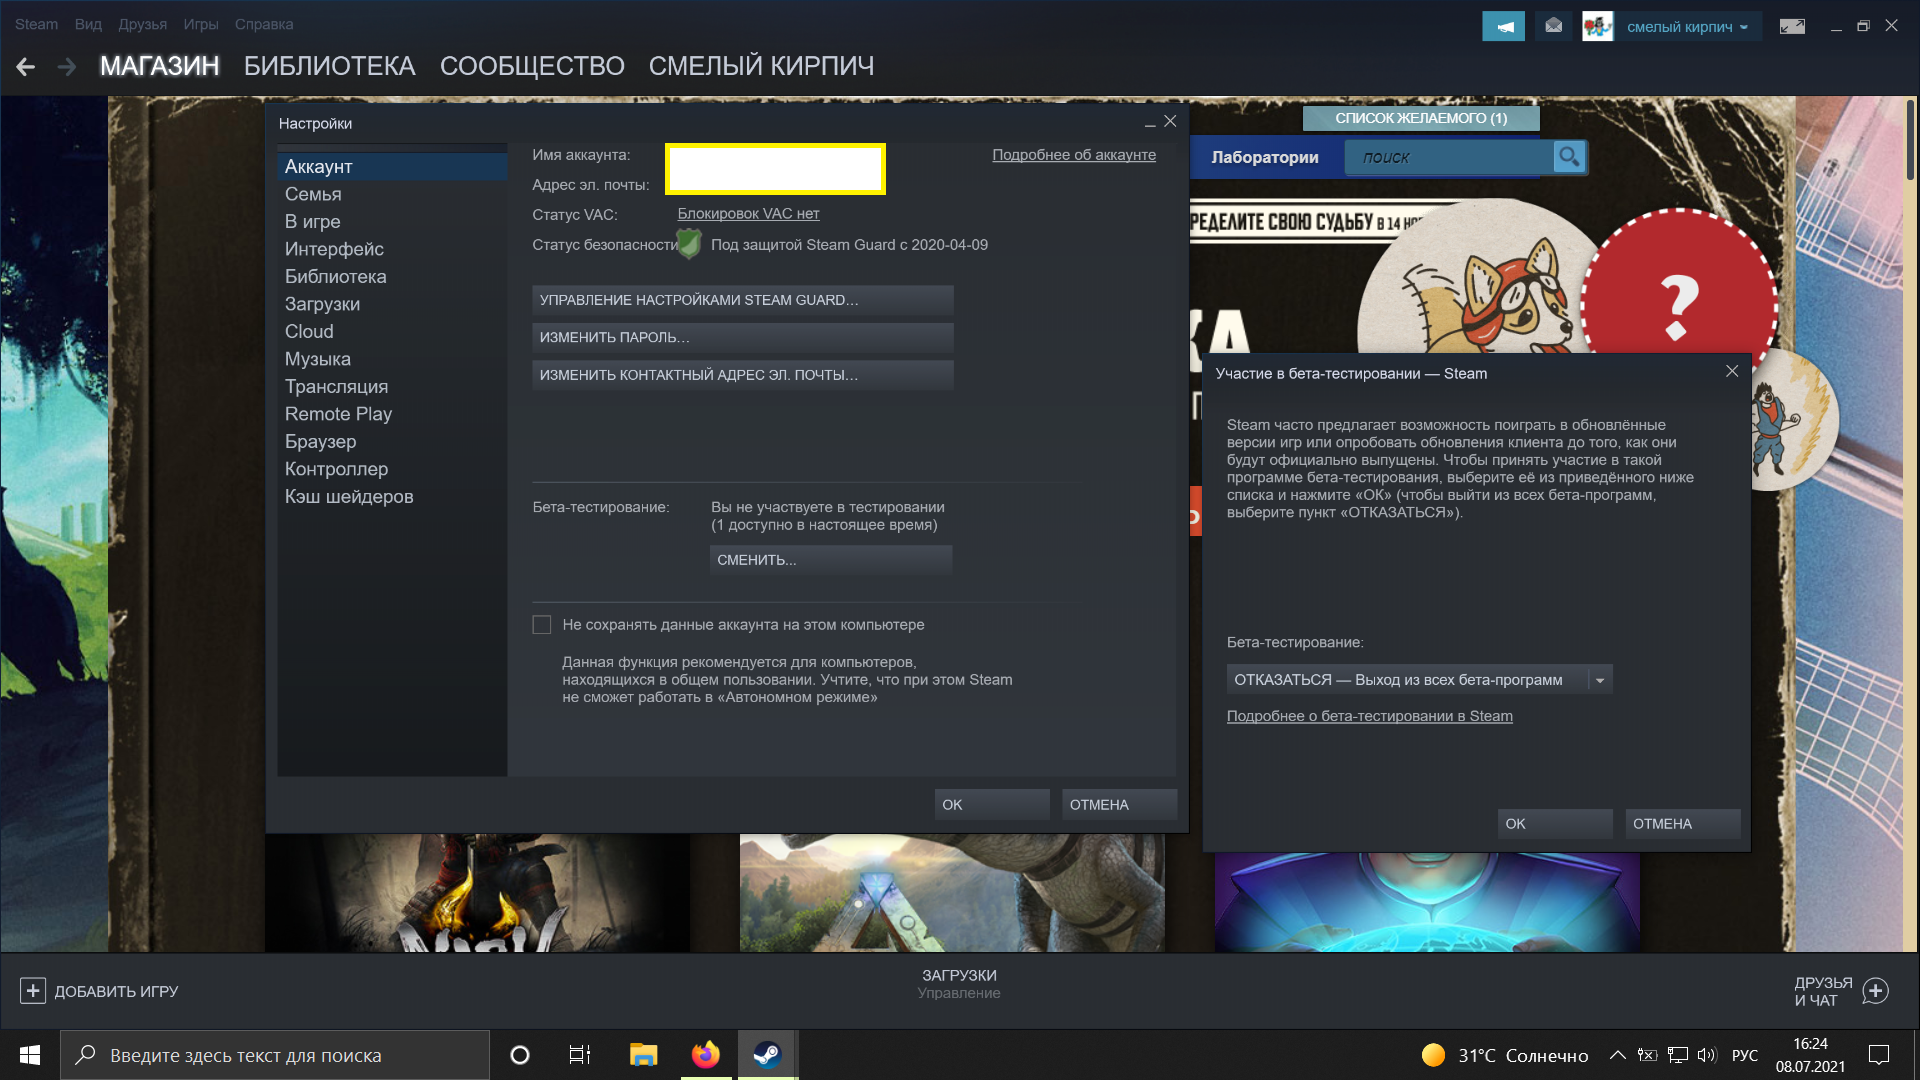The image size is (1920, 1080).
Task: Click the user avatar thumbnail
Action: point(1598,26)
